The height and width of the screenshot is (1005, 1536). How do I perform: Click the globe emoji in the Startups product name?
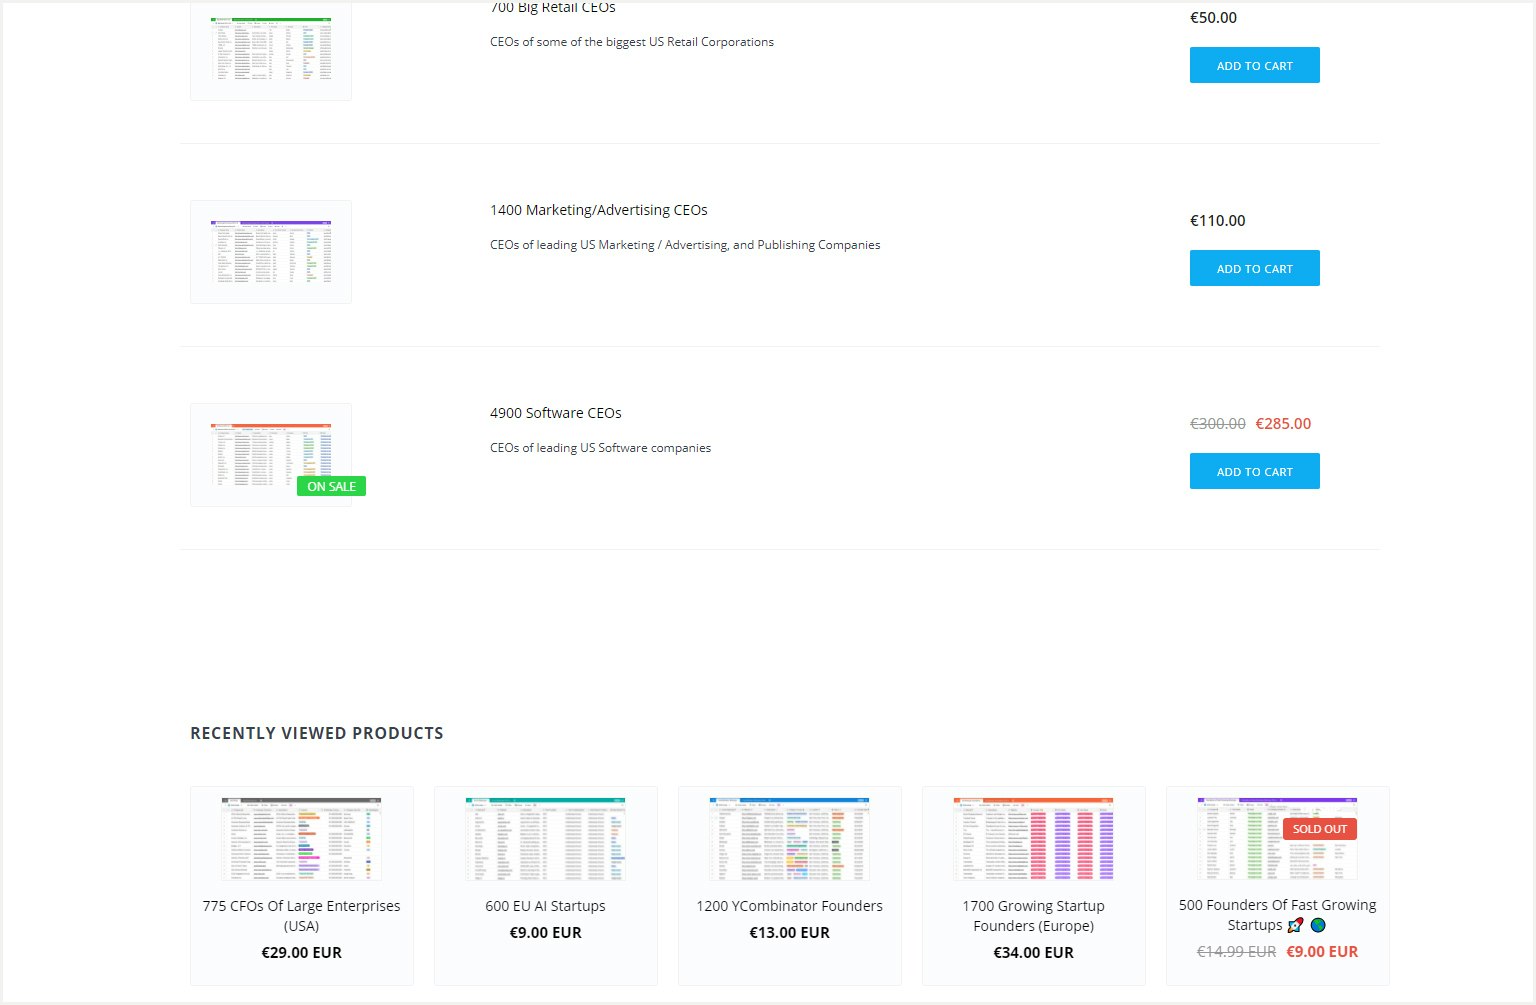[x=1318, y=925]
